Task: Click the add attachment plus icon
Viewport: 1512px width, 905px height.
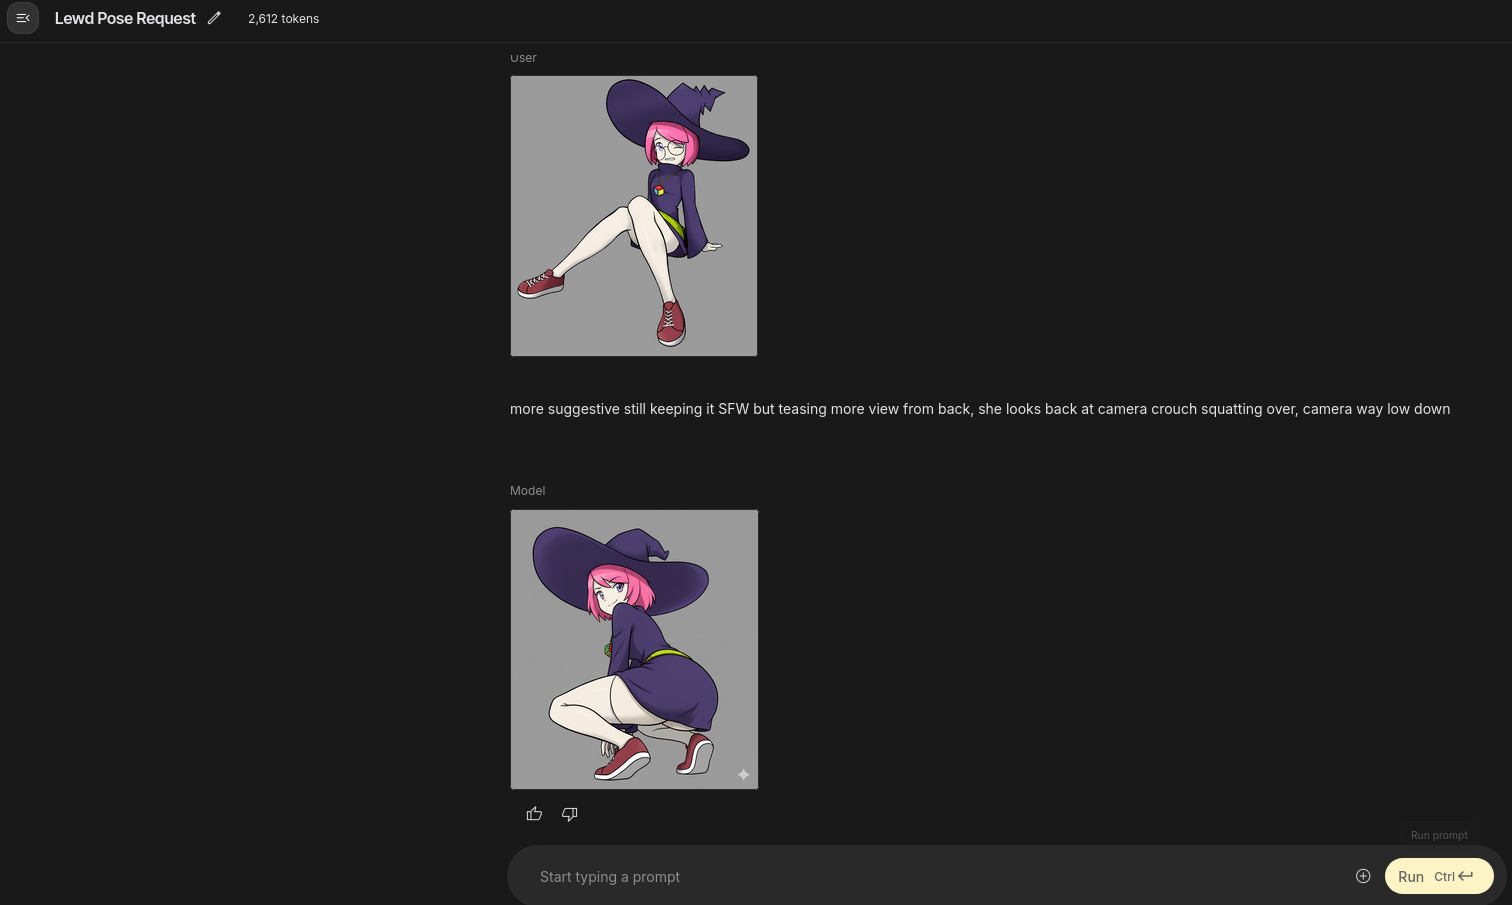Action: tap(1363, 876)
